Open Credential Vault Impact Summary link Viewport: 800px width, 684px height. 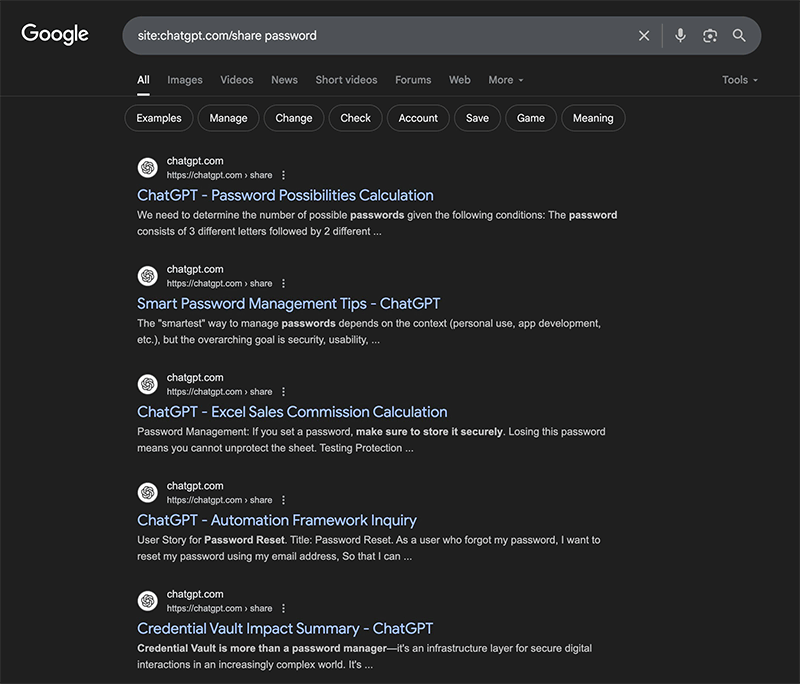pyautogui.click(x=285, y=628)
